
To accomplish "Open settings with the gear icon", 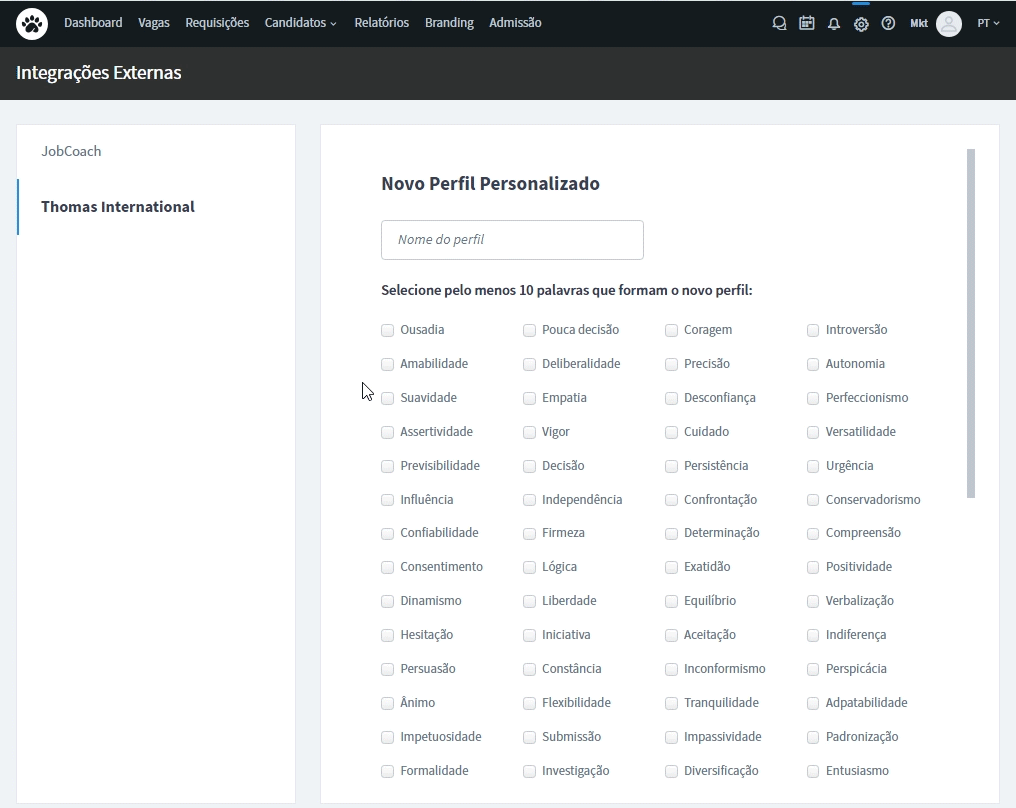I will (x=861, y=23).
